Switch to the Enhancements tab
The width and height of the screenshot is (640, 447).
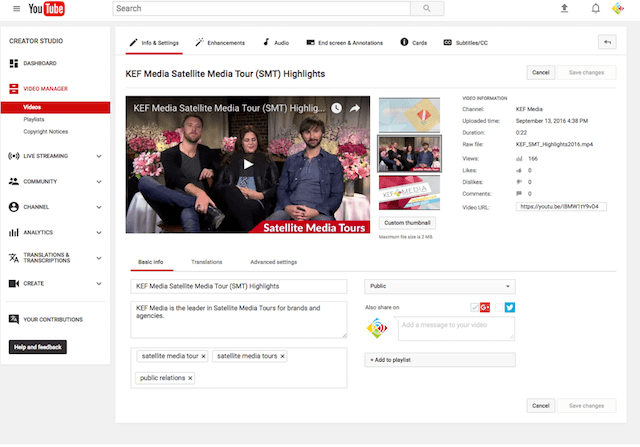[220, 43]
